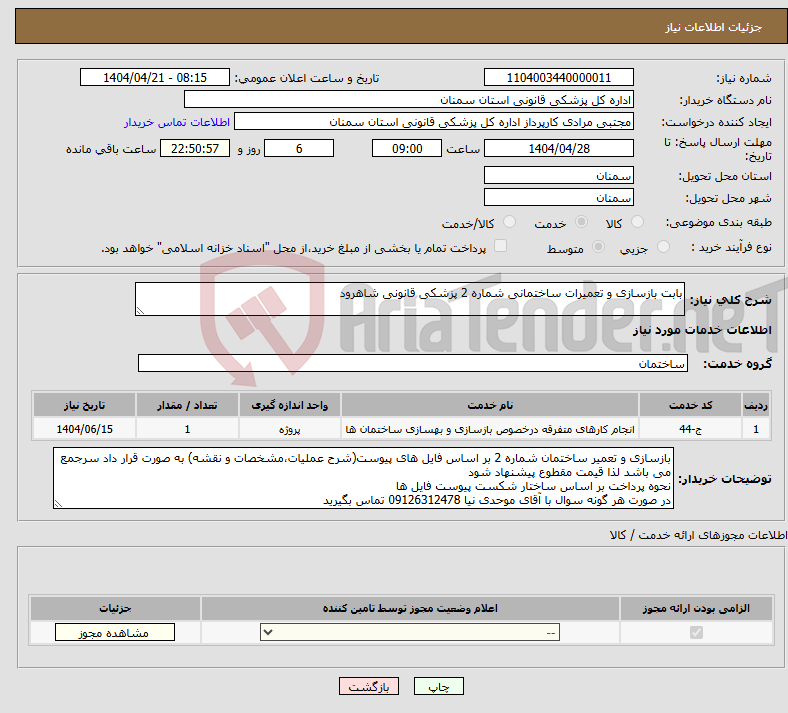Click the نوع فرآیند خرید label
This screenshot has width=788, height=713.
731,247
